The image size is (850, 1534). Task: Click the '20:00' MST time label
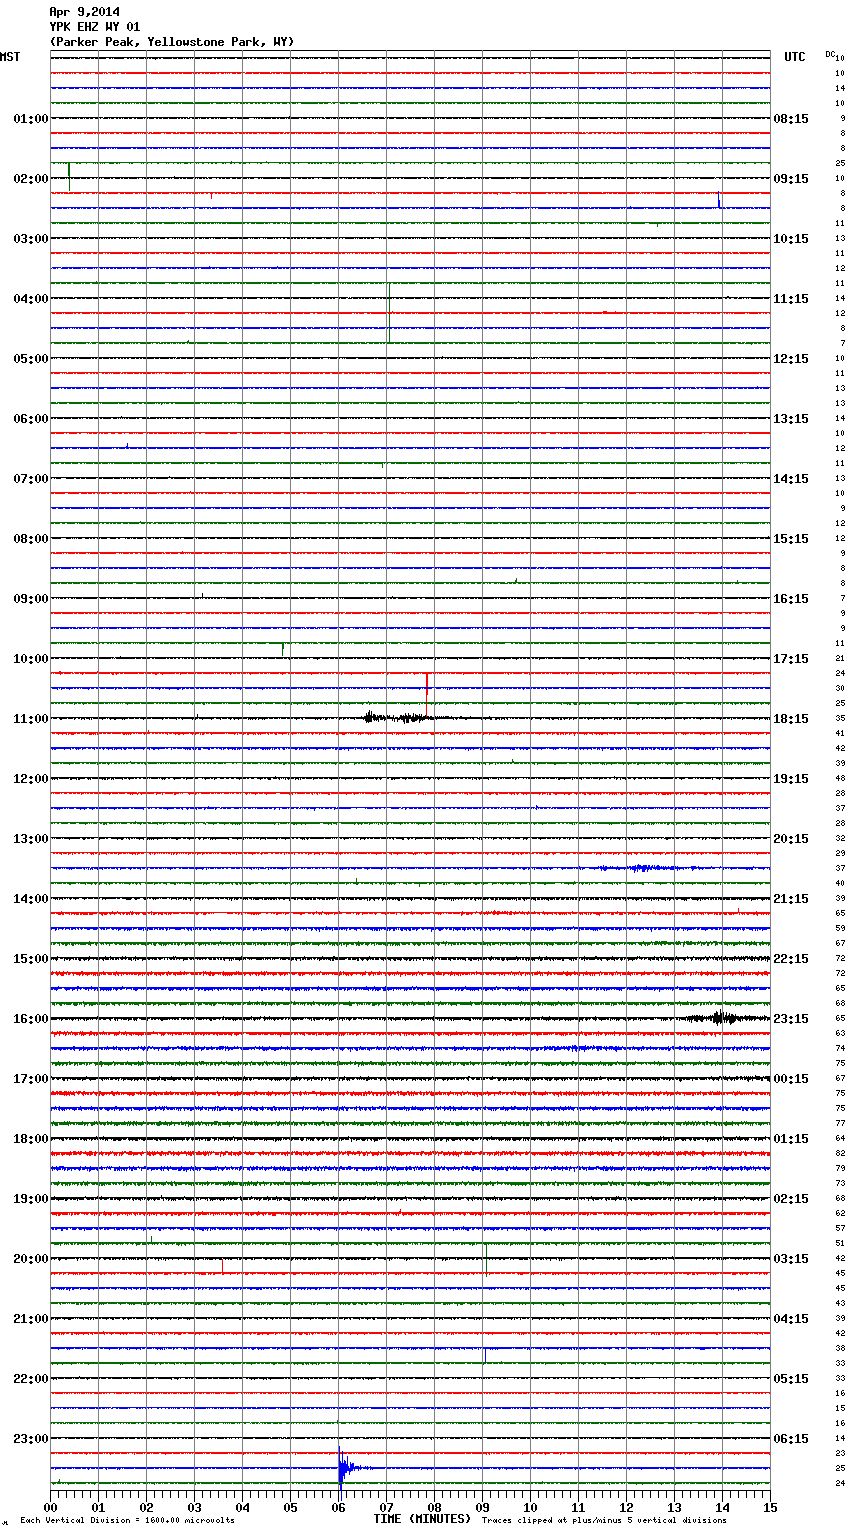pyautogui.click(x=31, y=1259)
